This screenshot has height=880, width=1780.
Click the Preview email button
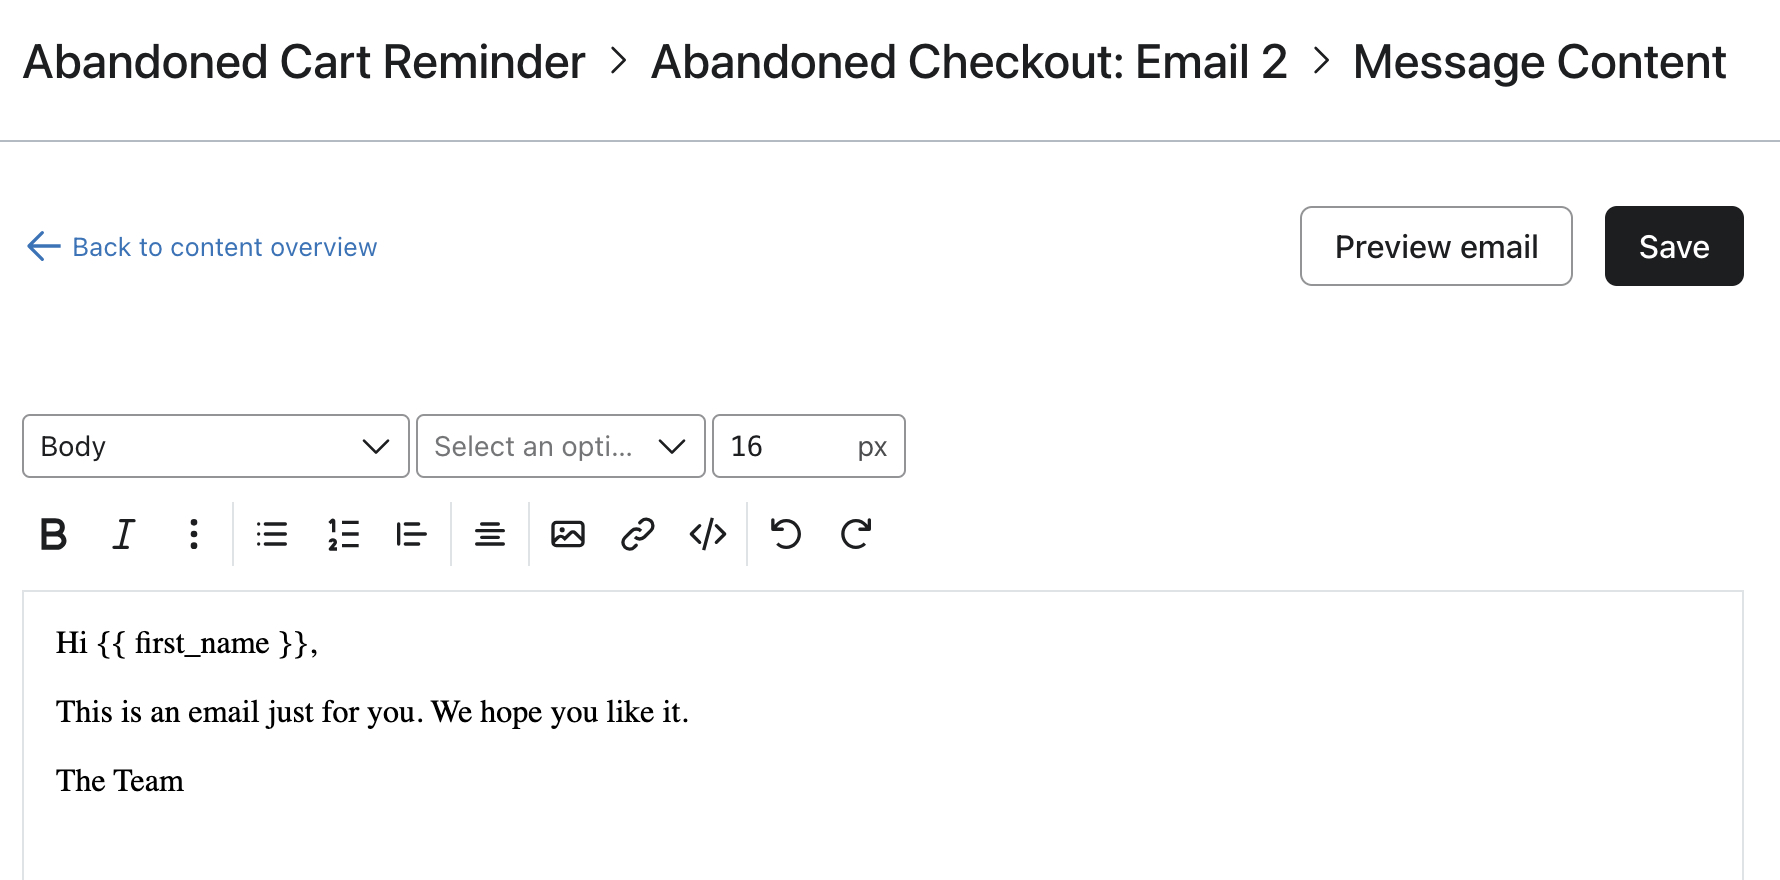coord(1436,246)
